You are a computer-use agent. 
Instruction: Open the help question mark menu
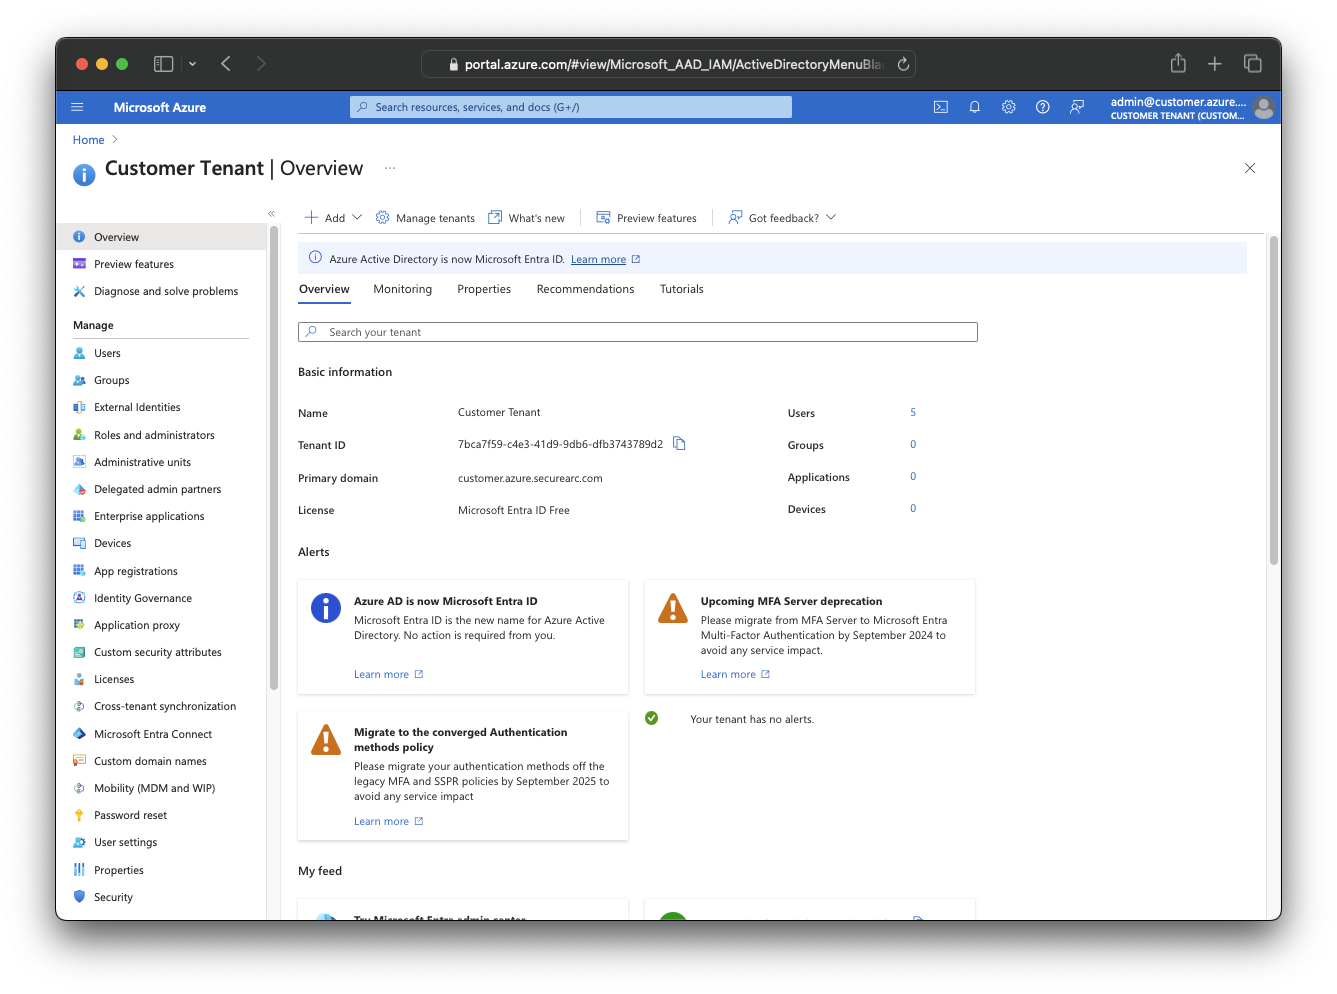pos(1043,107)
